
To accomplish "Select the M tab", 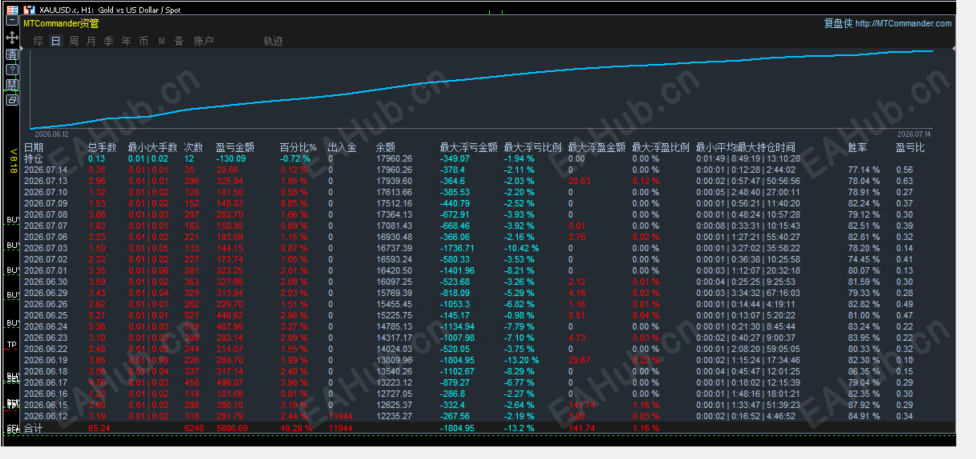I will (x=161, y=41).
